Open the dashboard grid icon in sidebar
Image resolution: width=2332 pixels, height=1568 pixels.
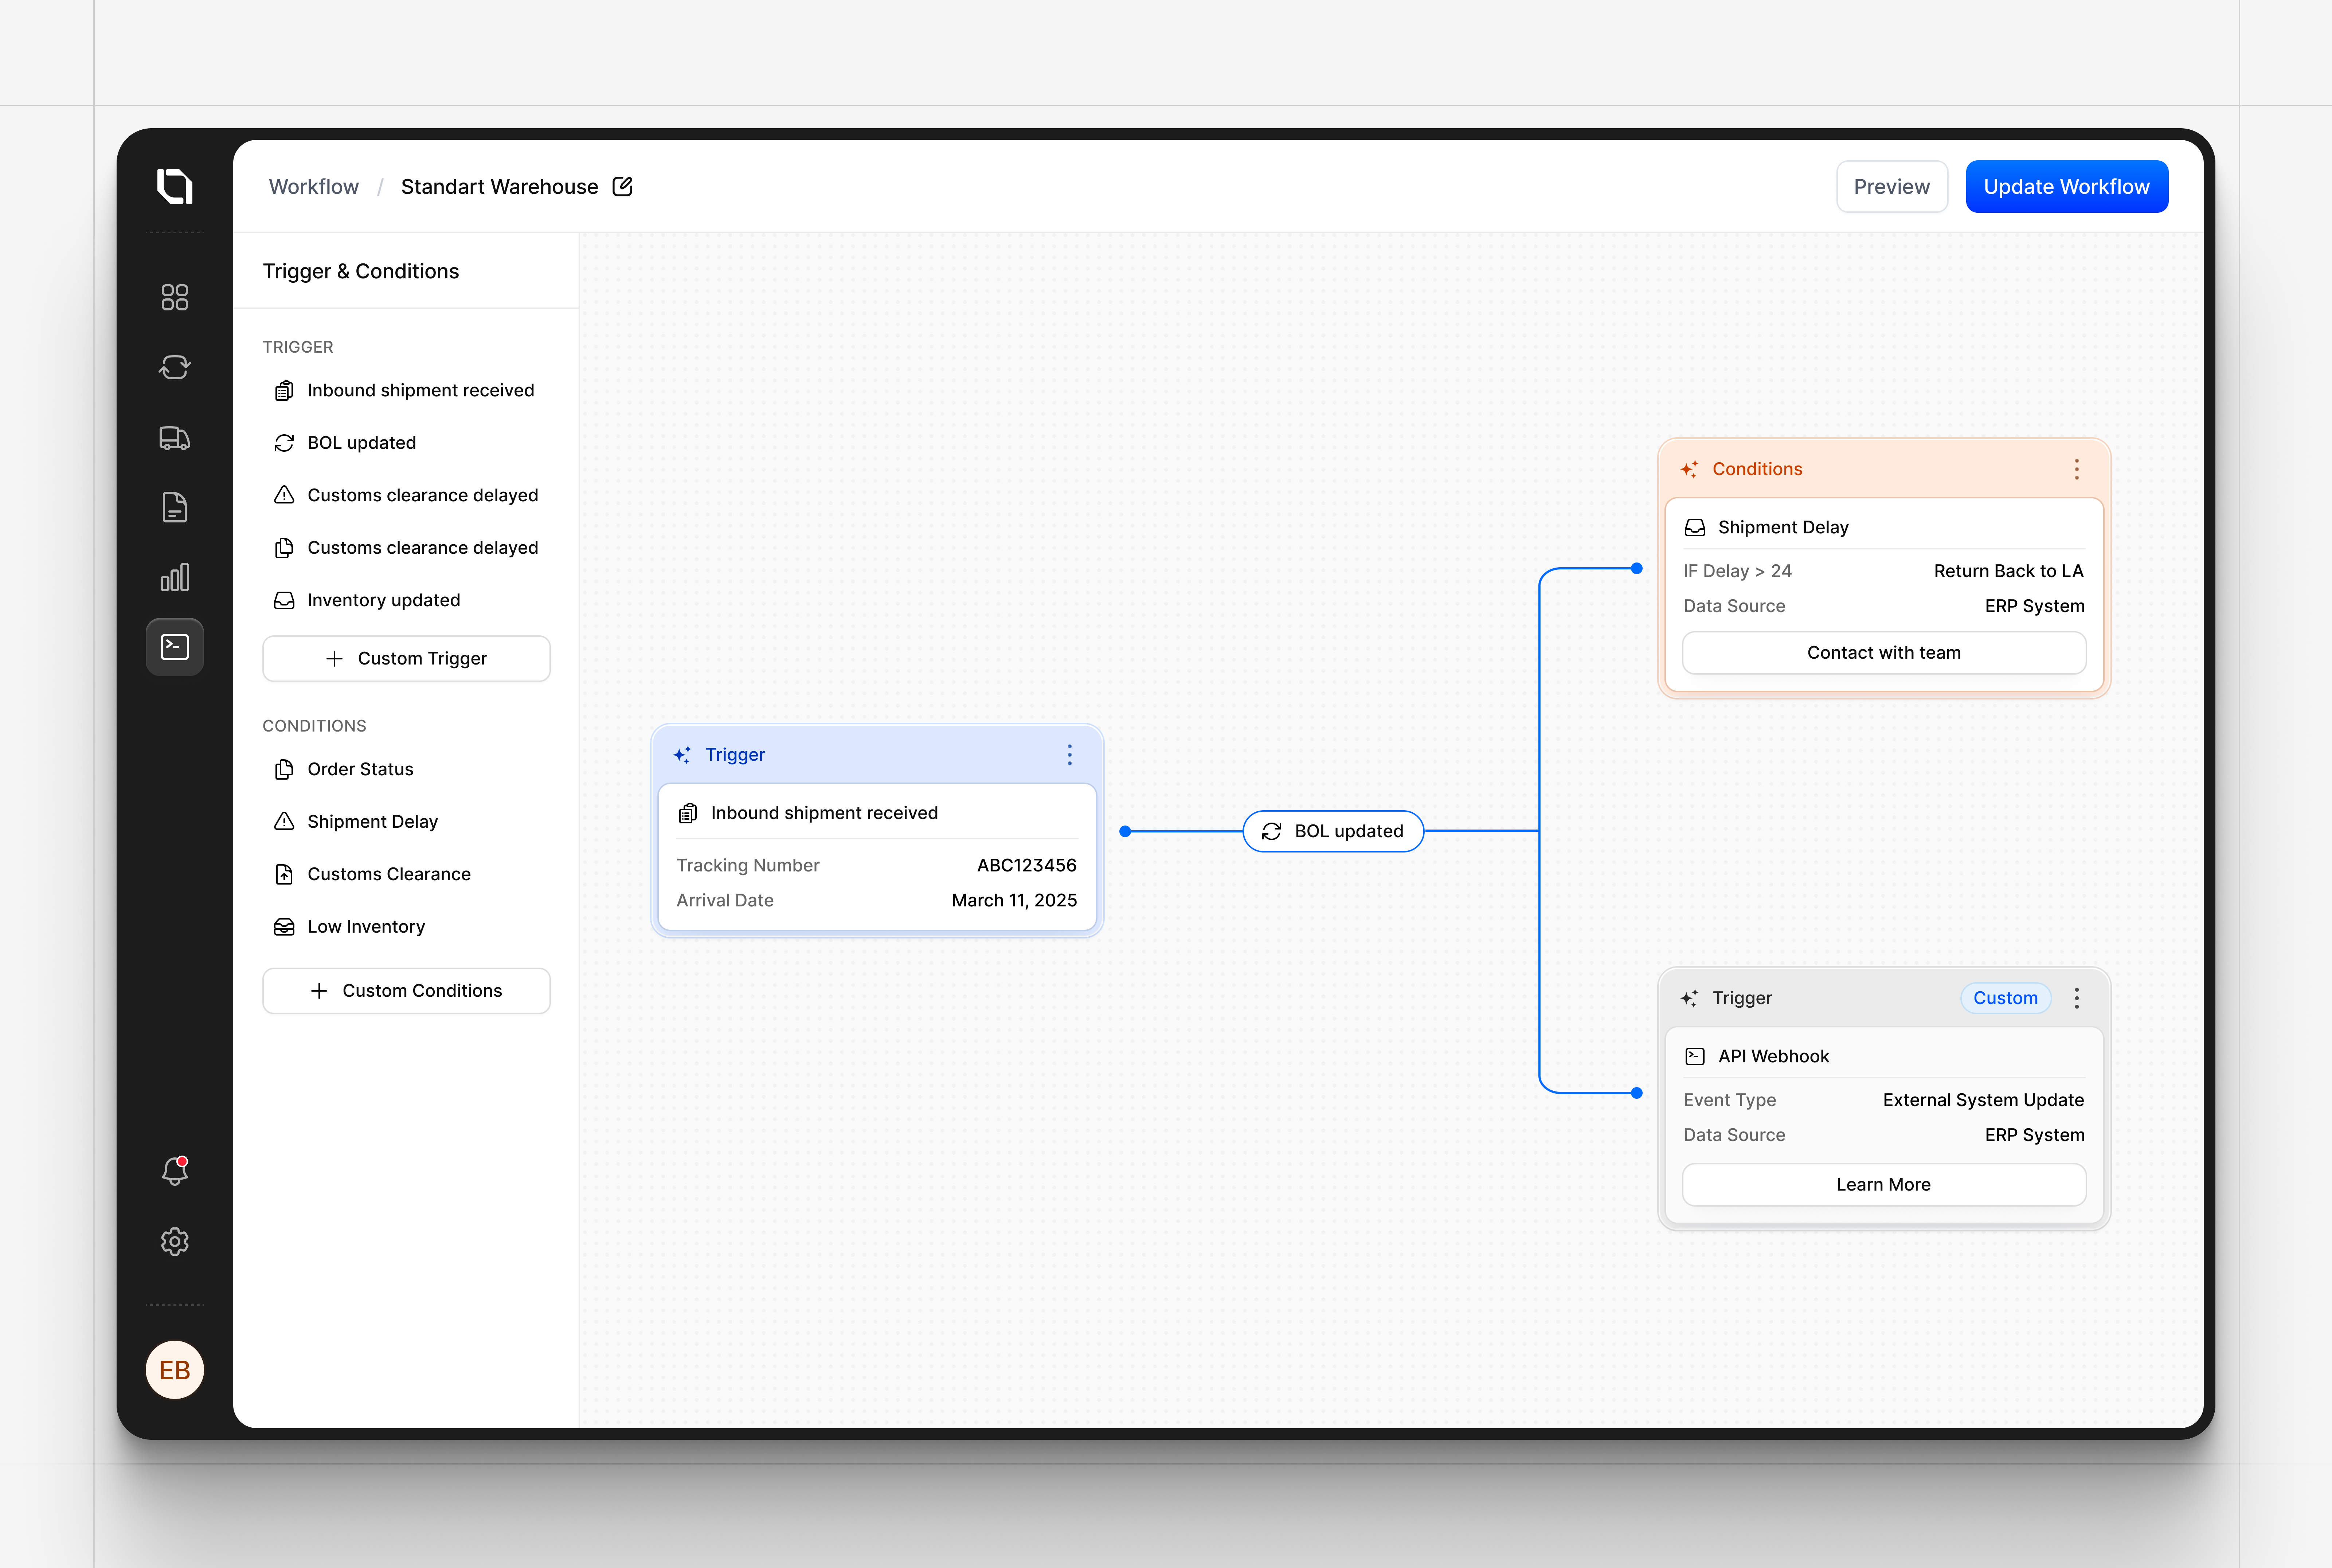pos(175,297)
